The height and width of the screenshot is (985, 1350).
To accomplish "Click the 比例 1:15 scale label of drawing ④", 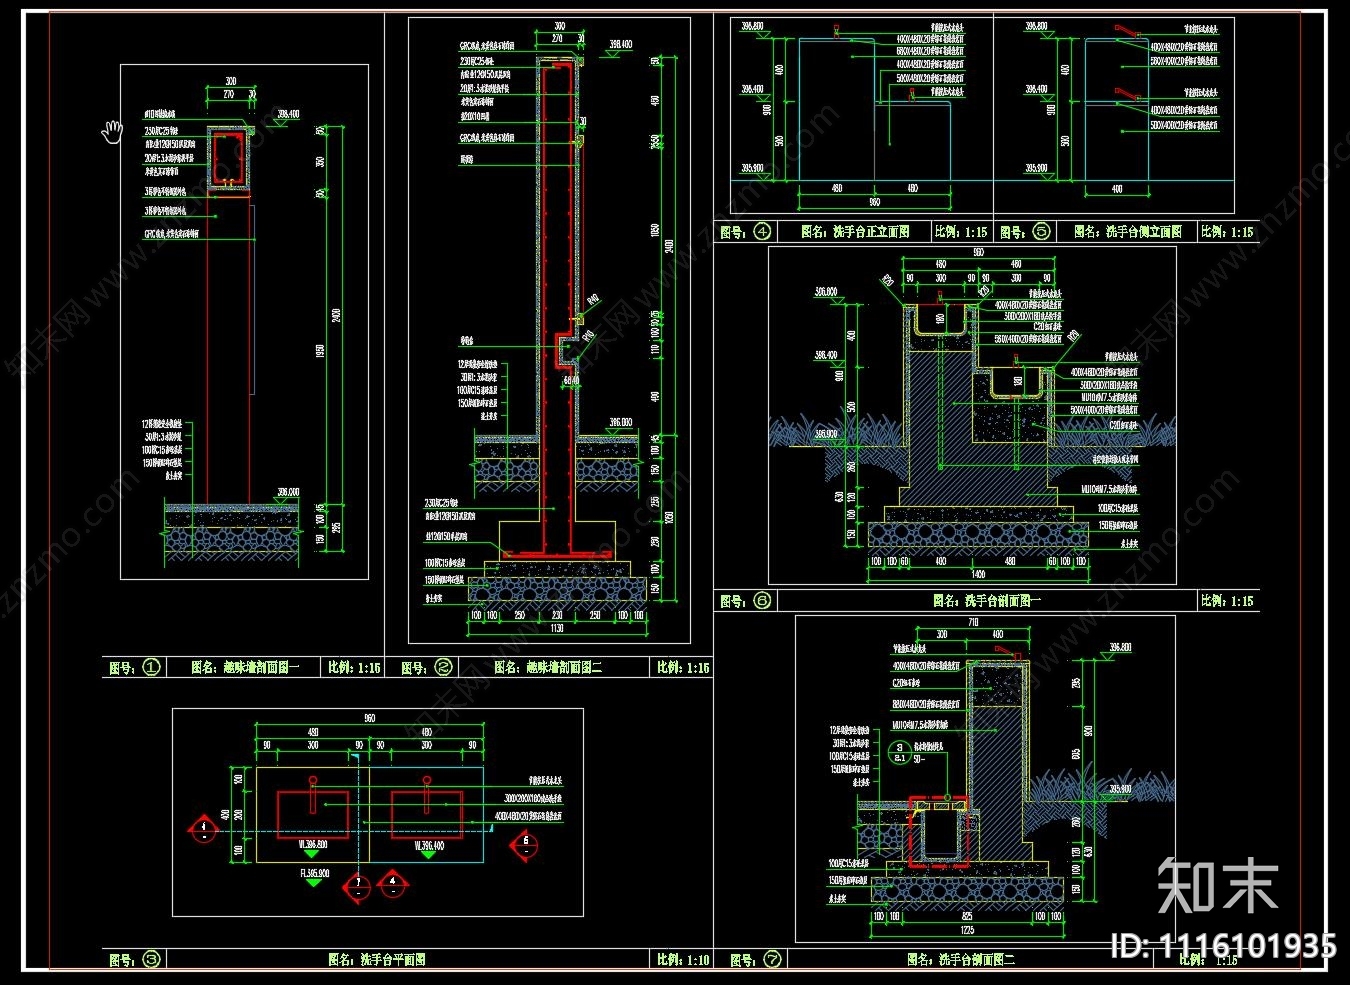I will 961,231.
